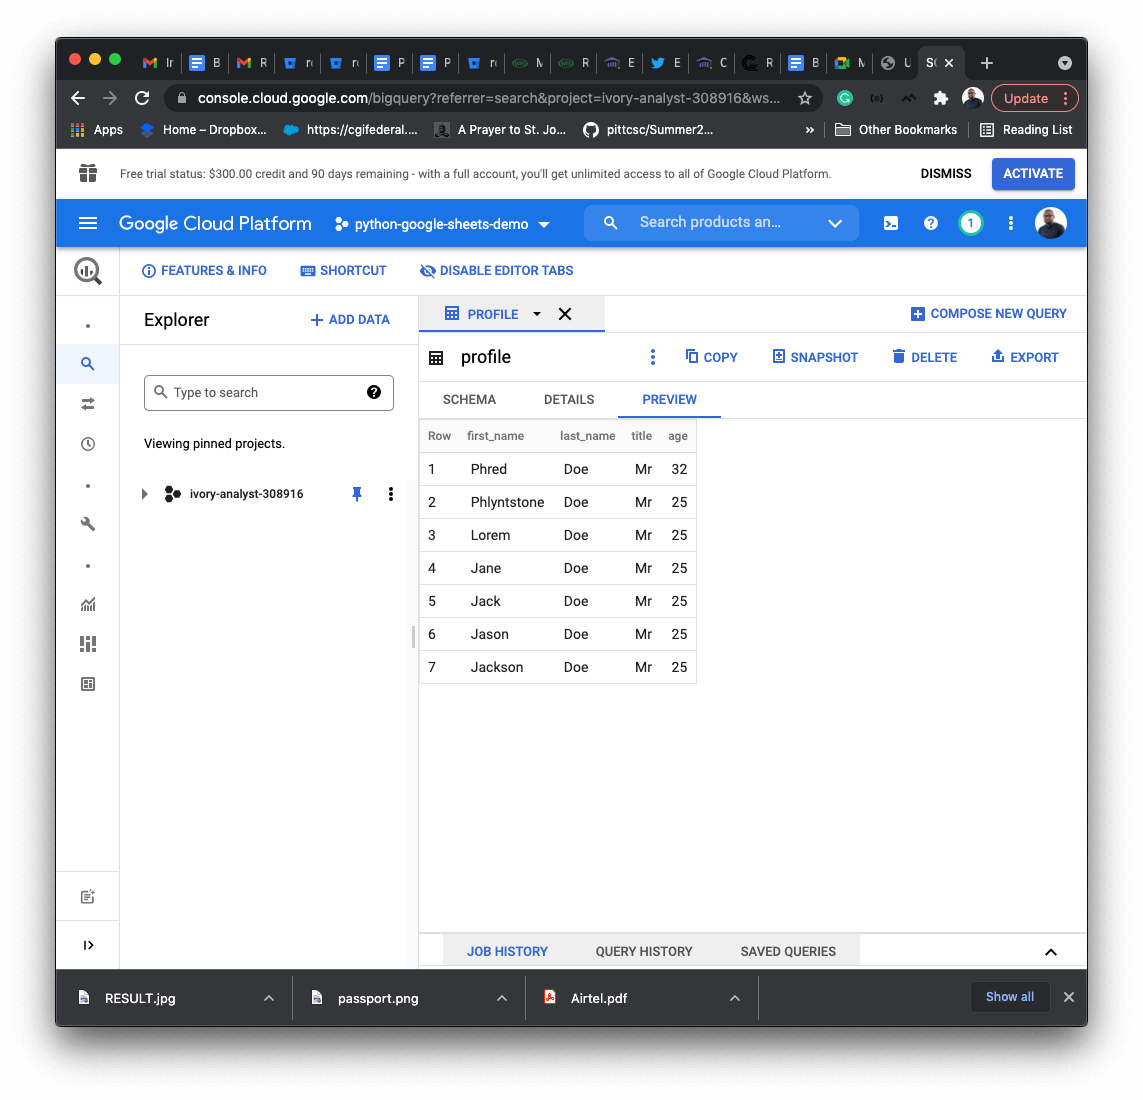Viewport: 1143px width, 1100px height.
Task: Open the PROFILE tab dropdown arrow
Action: point(537,313)
